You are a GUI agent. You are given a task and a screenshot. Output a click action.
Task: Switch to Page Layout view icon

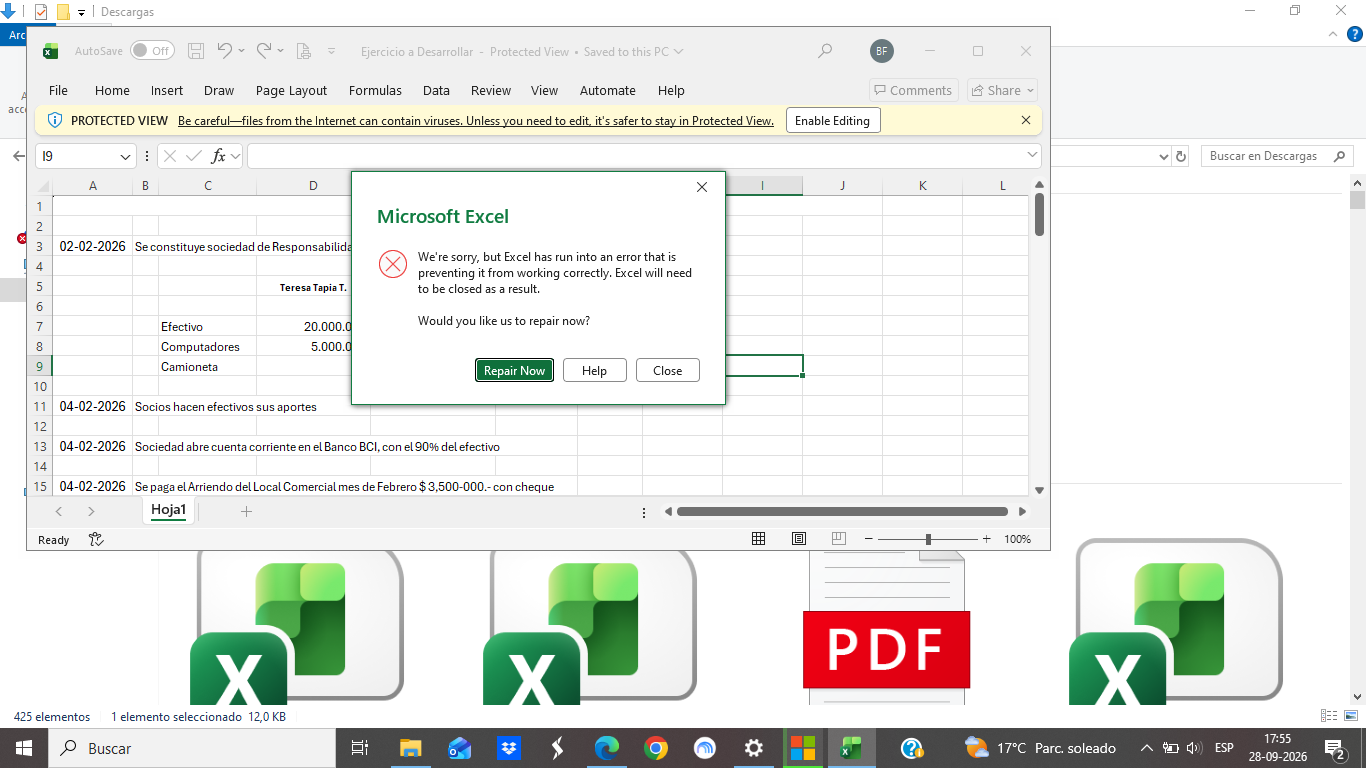tap(799, 539)
